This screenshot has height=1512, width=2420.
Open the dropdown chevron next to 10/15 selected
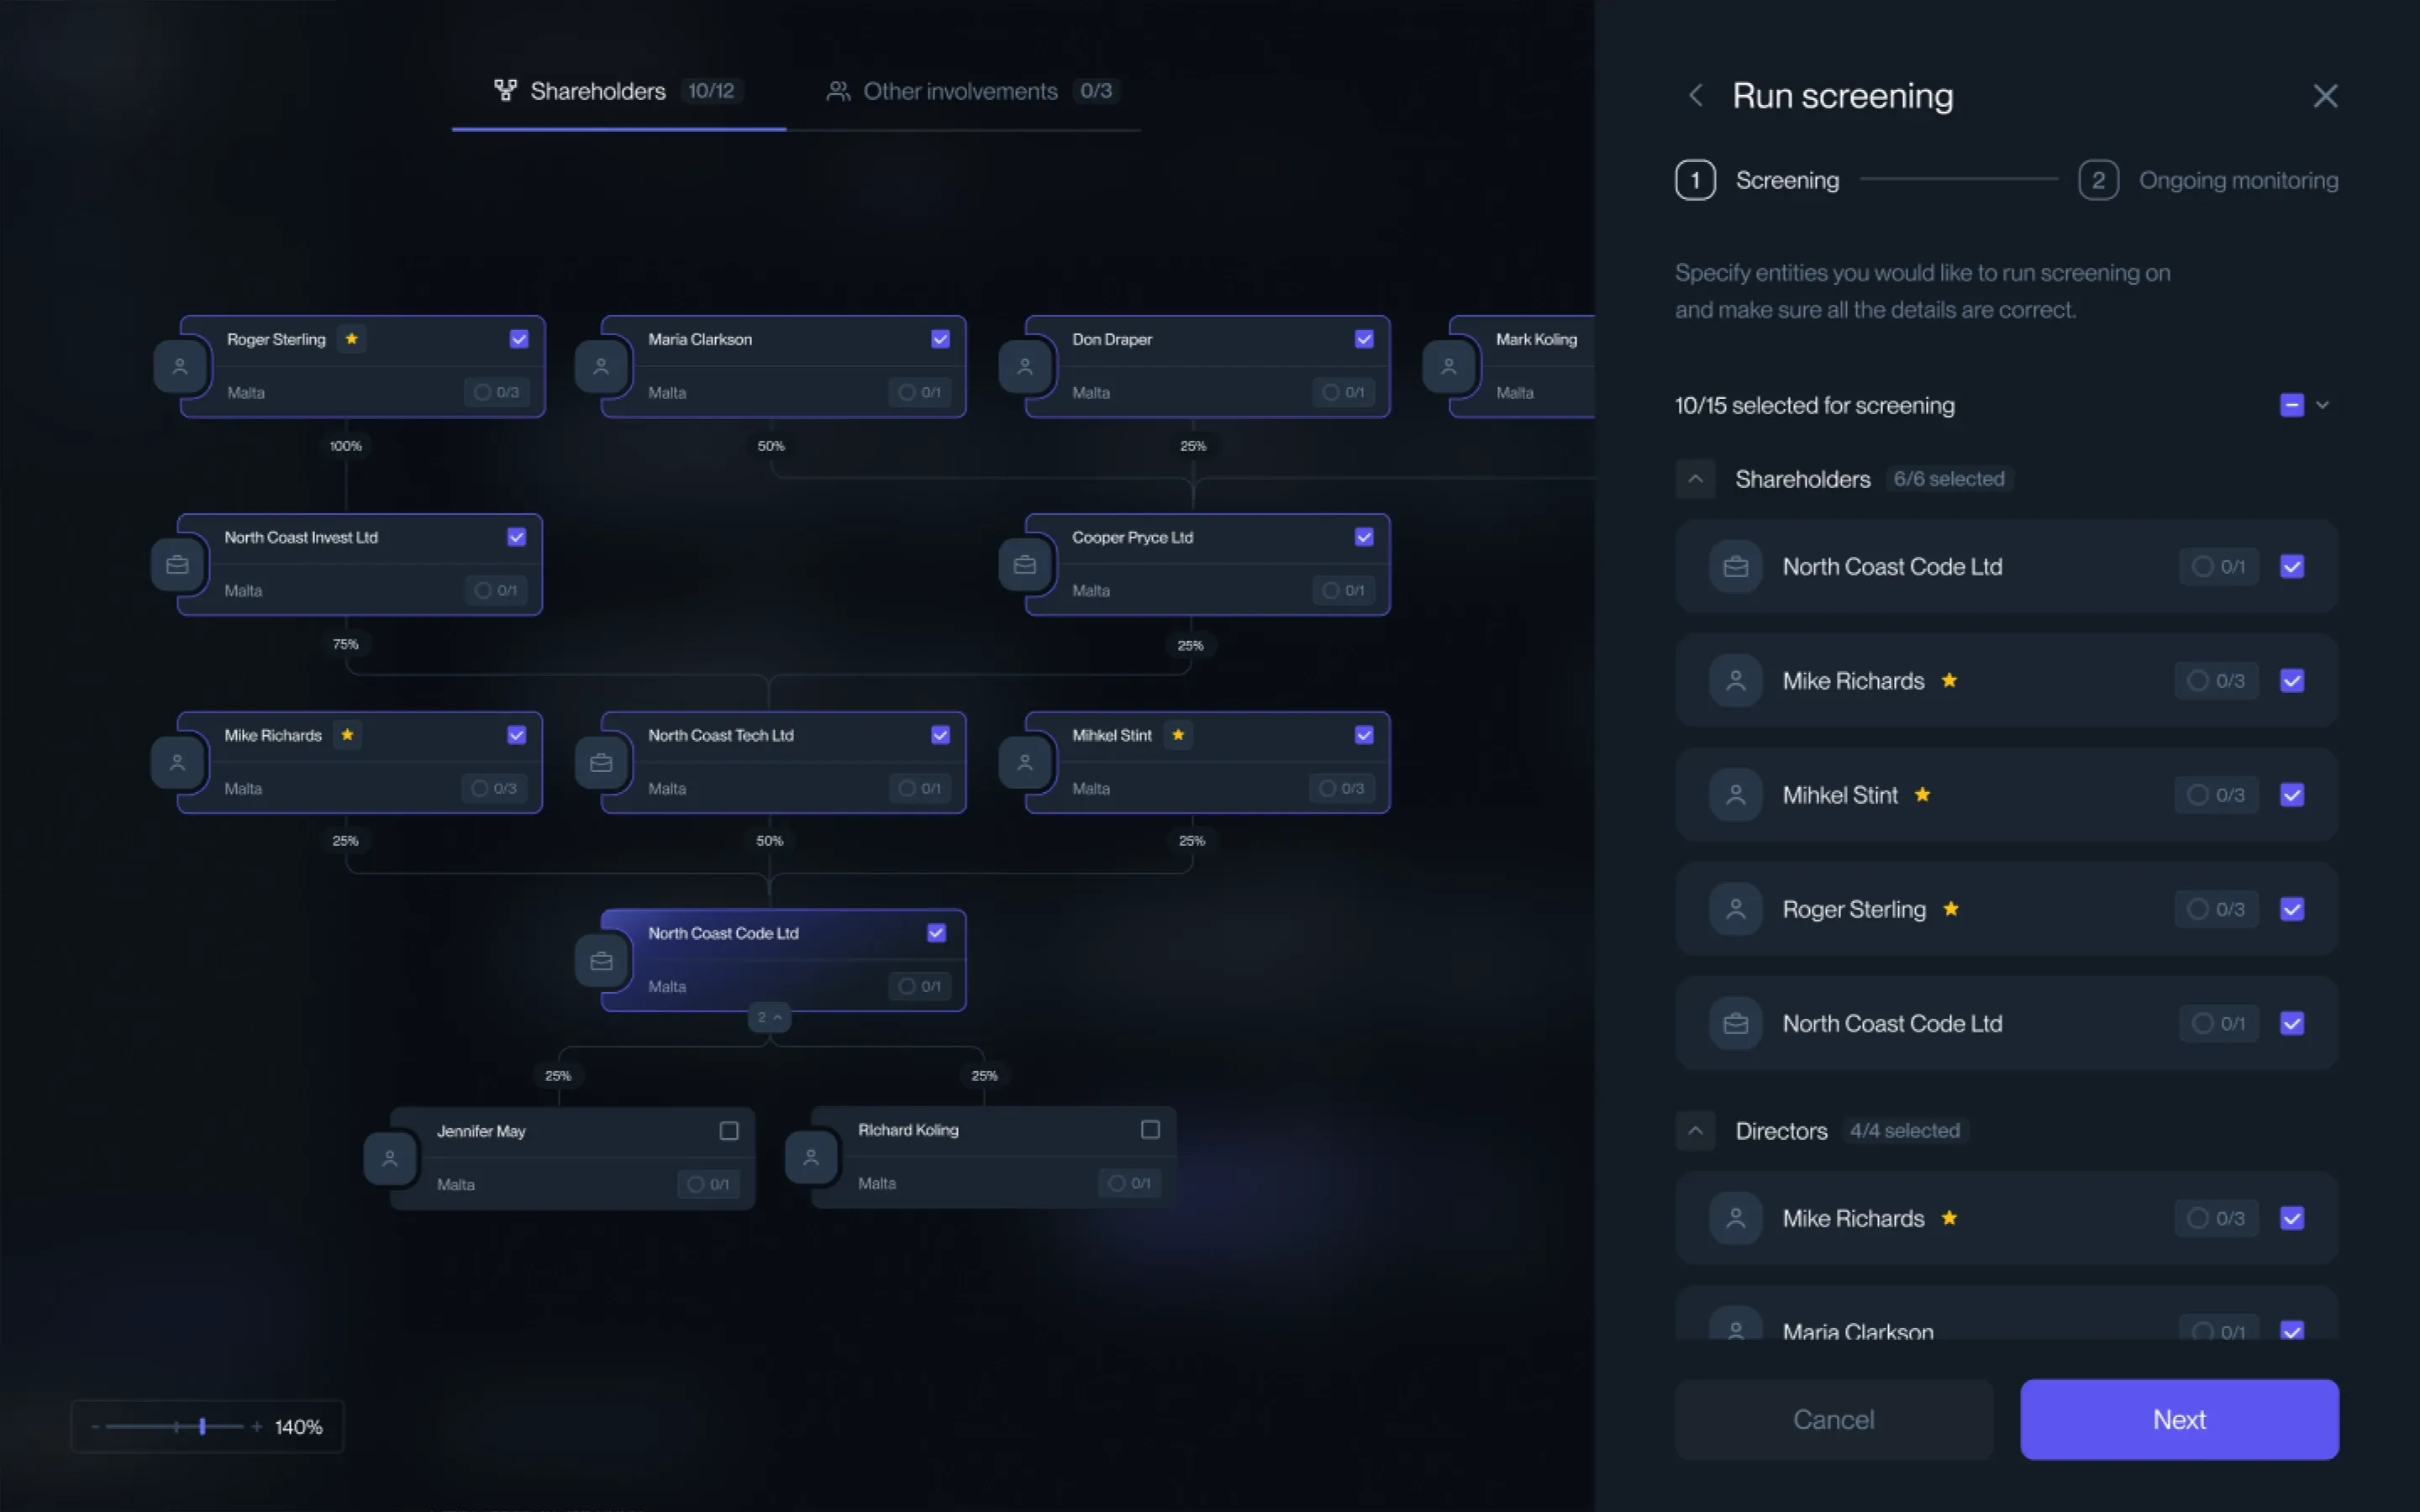tap(2323, 405)
